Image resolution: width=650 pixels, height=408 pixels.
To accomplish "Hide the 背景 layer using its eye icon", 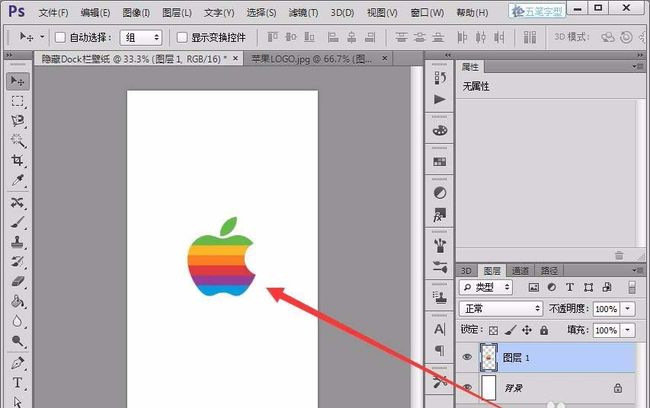I will (x=467, y=388).
